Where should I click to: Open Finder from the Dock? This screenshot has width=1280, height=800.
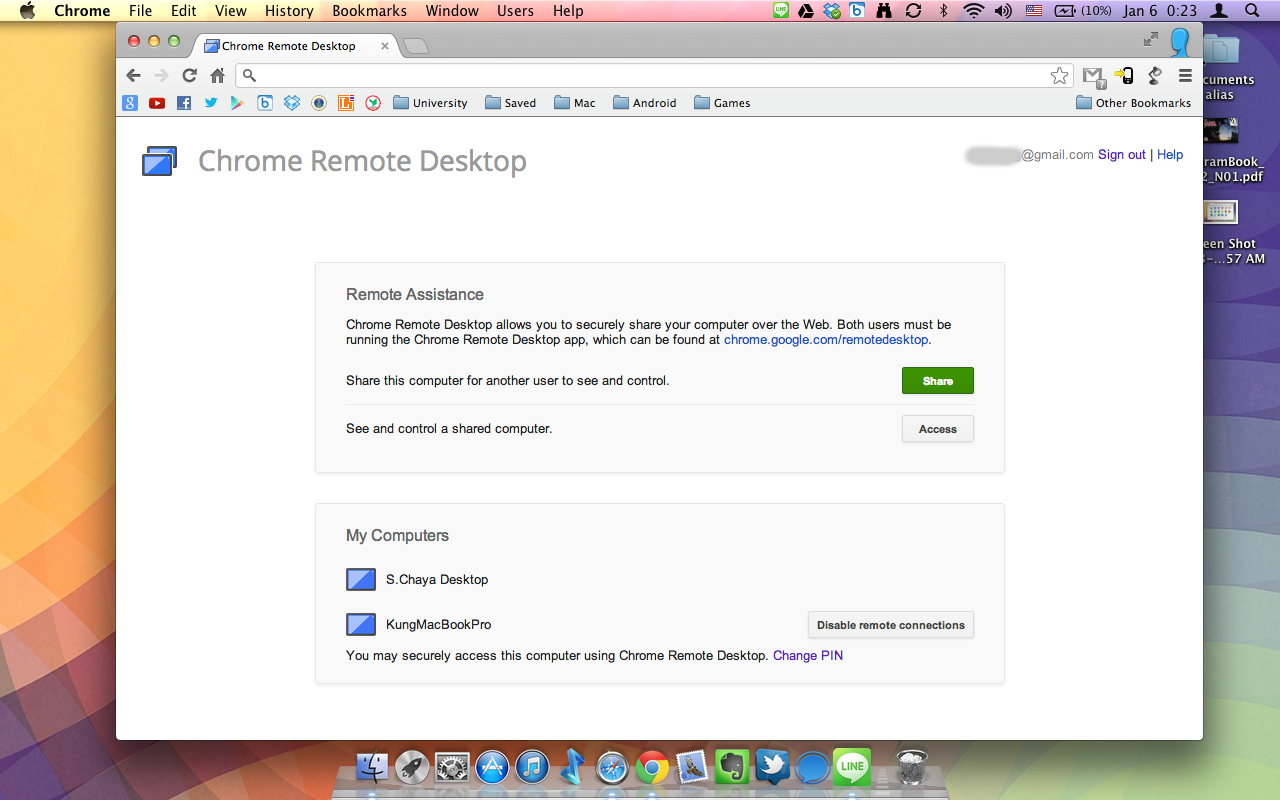[x=373, y=768]
